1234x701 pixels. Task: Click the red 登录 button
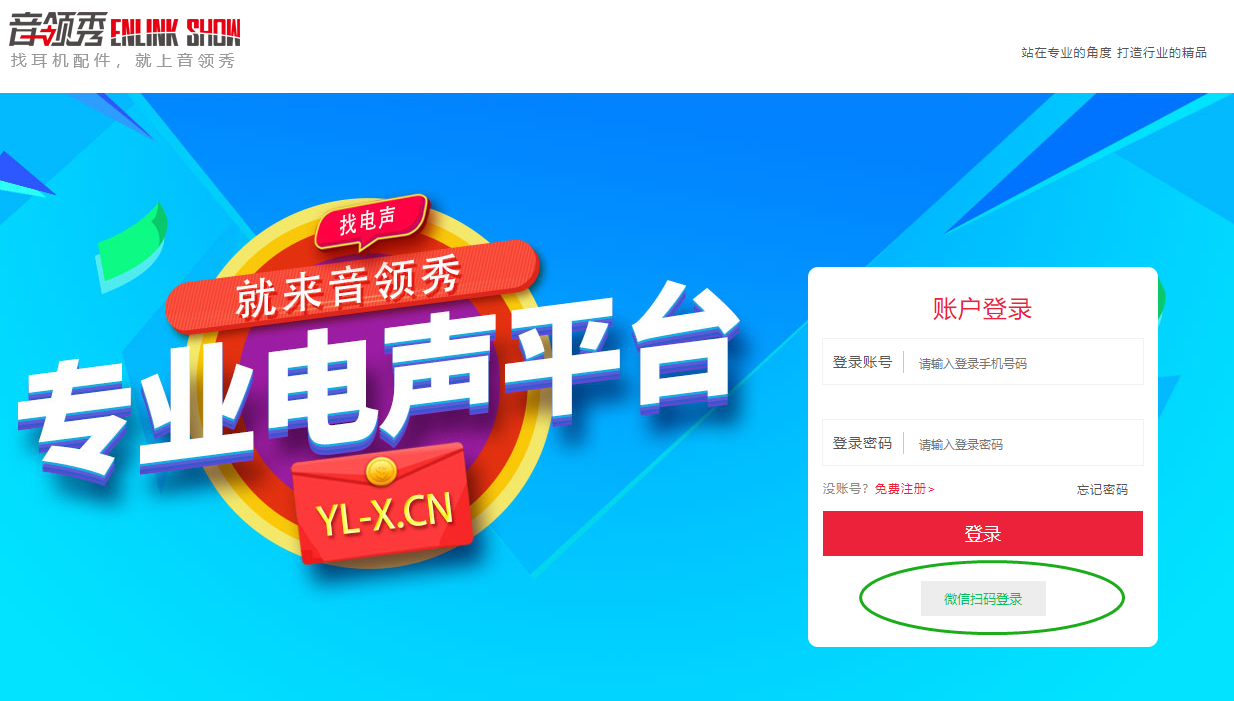(x=983, y=534)
